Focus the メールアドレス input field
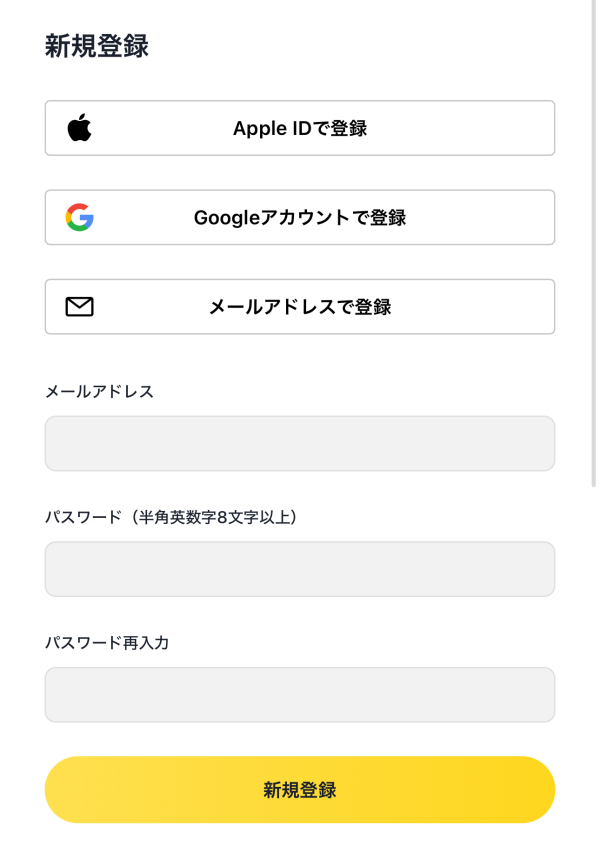600x846 pixels. (x=300, y=443)
